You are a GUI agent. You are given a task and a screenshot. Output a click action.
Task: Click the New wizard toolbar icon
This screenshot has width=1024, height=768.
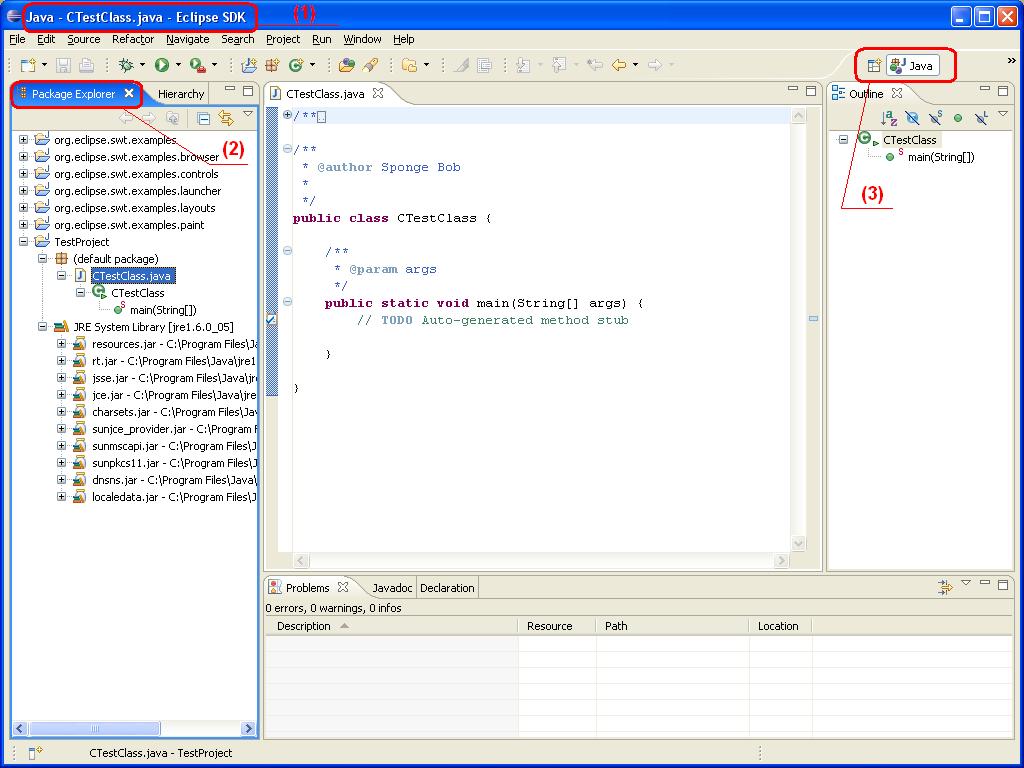tap(28, 65)
